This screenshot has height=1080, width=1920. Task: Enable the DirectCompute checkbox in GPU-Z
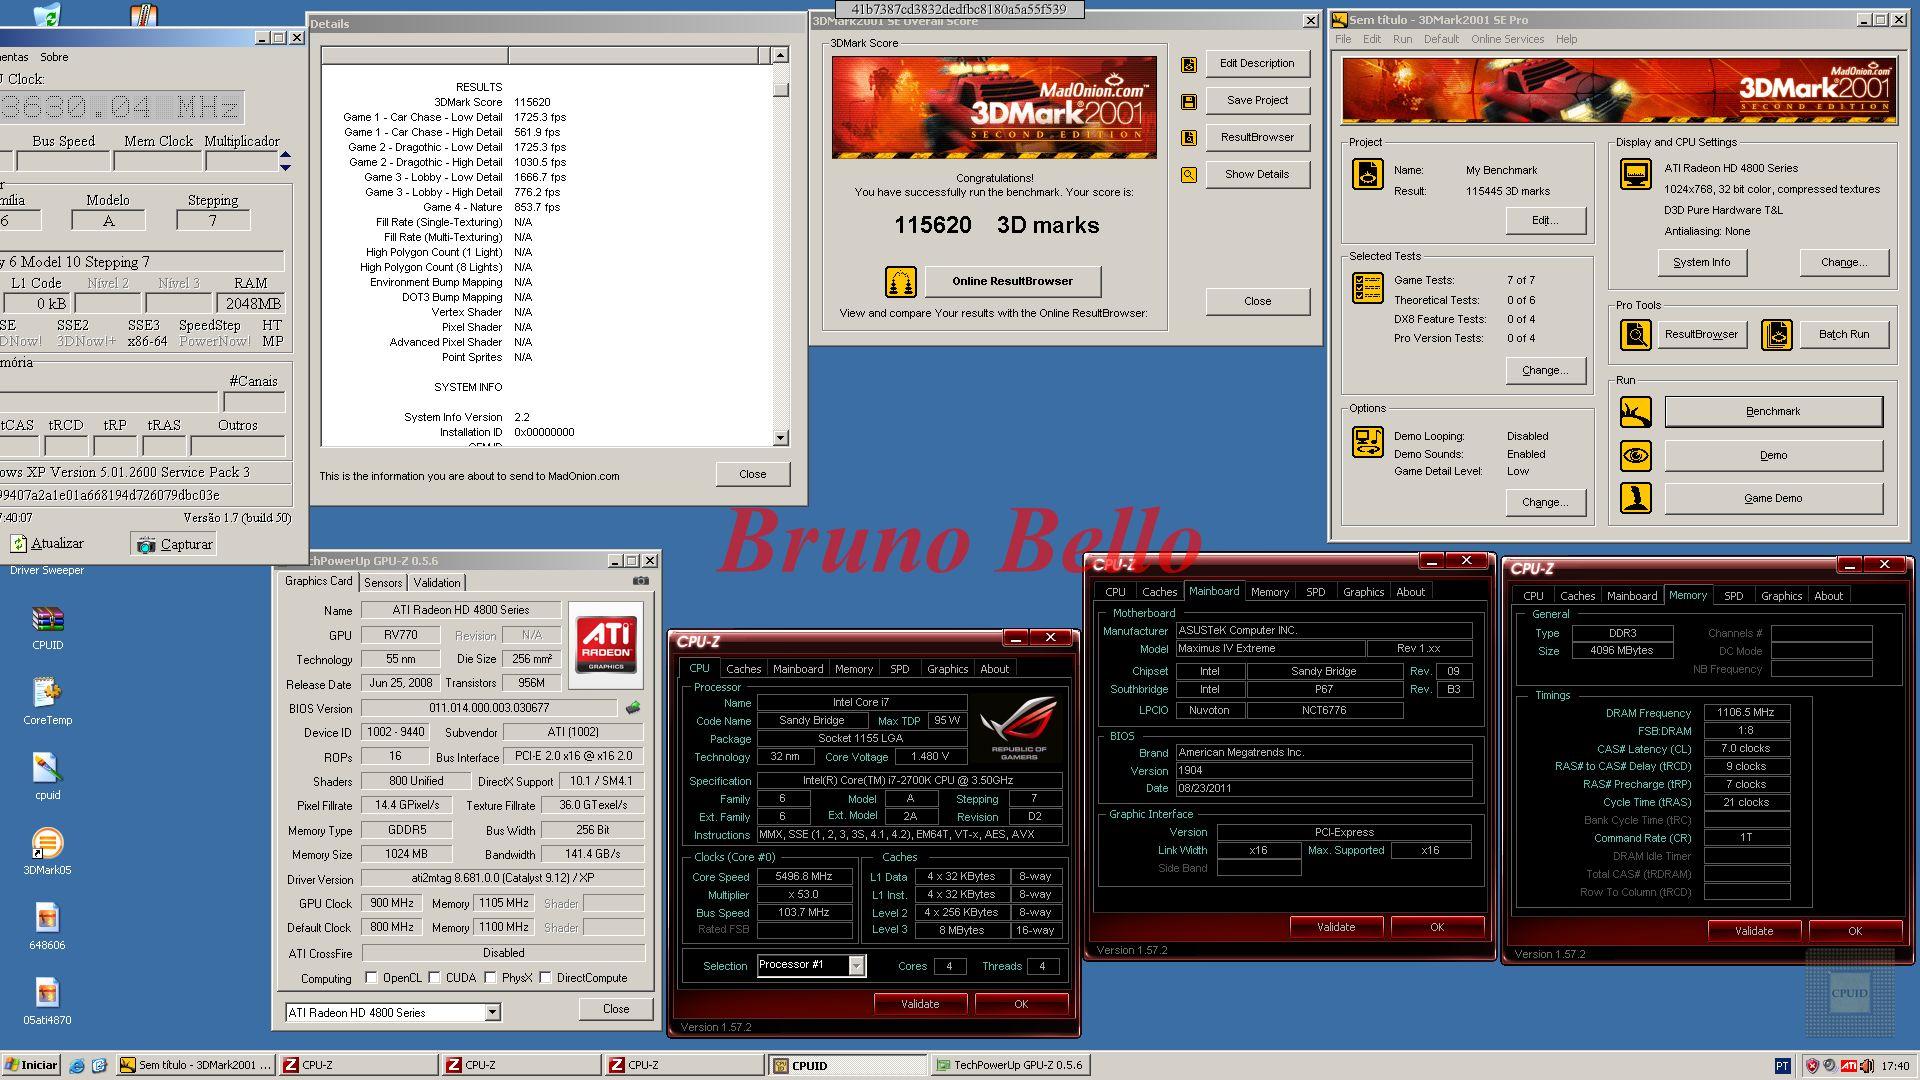tap(546, 978)
